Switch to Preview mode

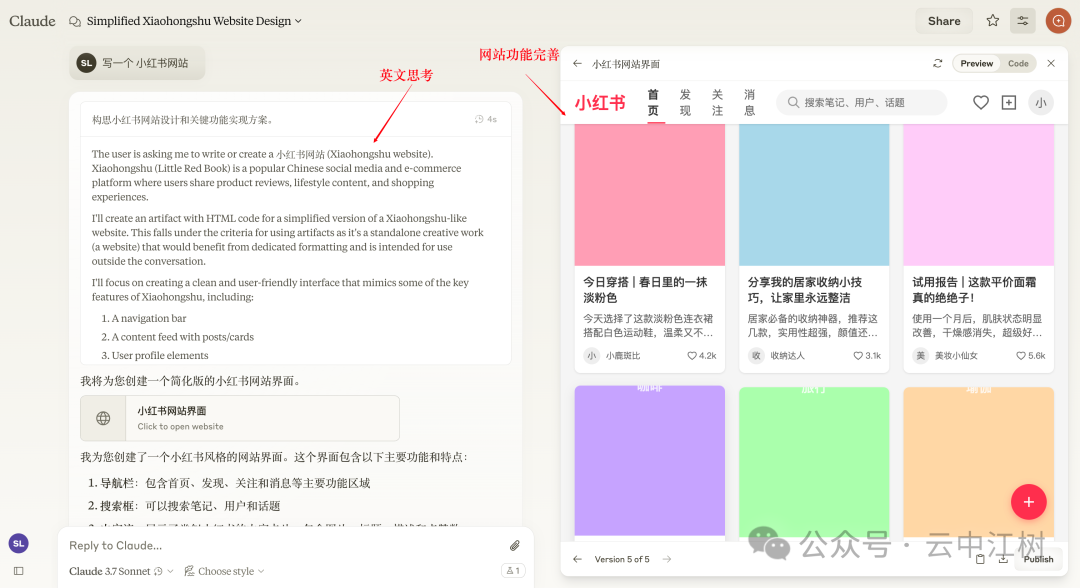tap(977, 63)
